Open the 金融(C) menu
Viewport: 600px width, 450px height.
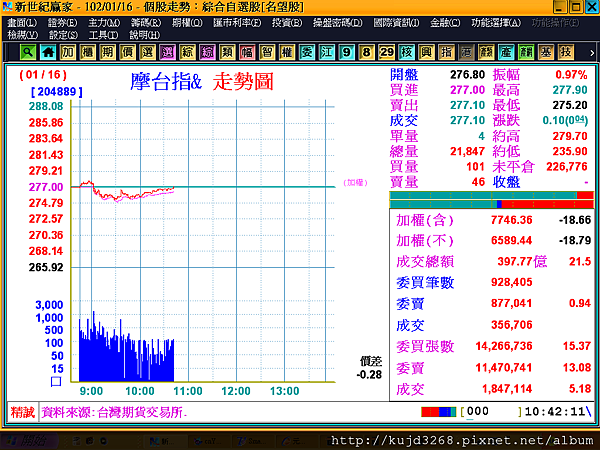445,23
